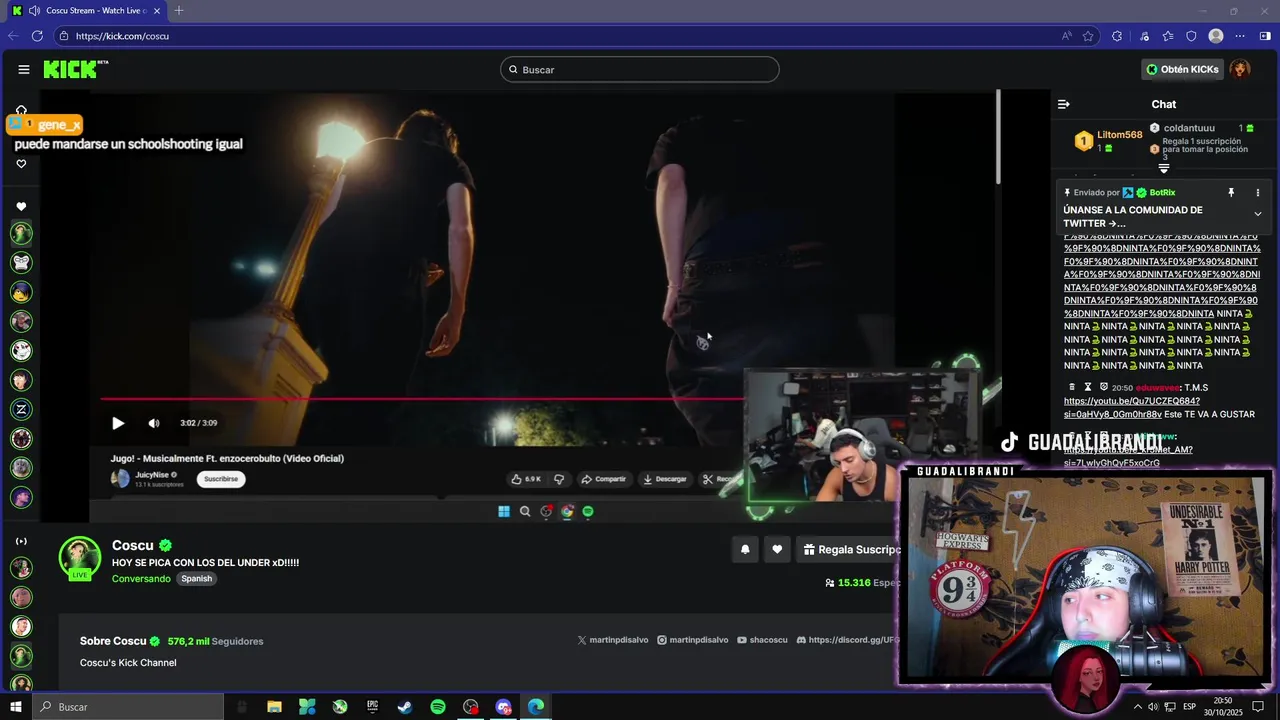Mute the streamed video volume
Viewport: 1280px width, 720px height.
click(x=154, y=423)
